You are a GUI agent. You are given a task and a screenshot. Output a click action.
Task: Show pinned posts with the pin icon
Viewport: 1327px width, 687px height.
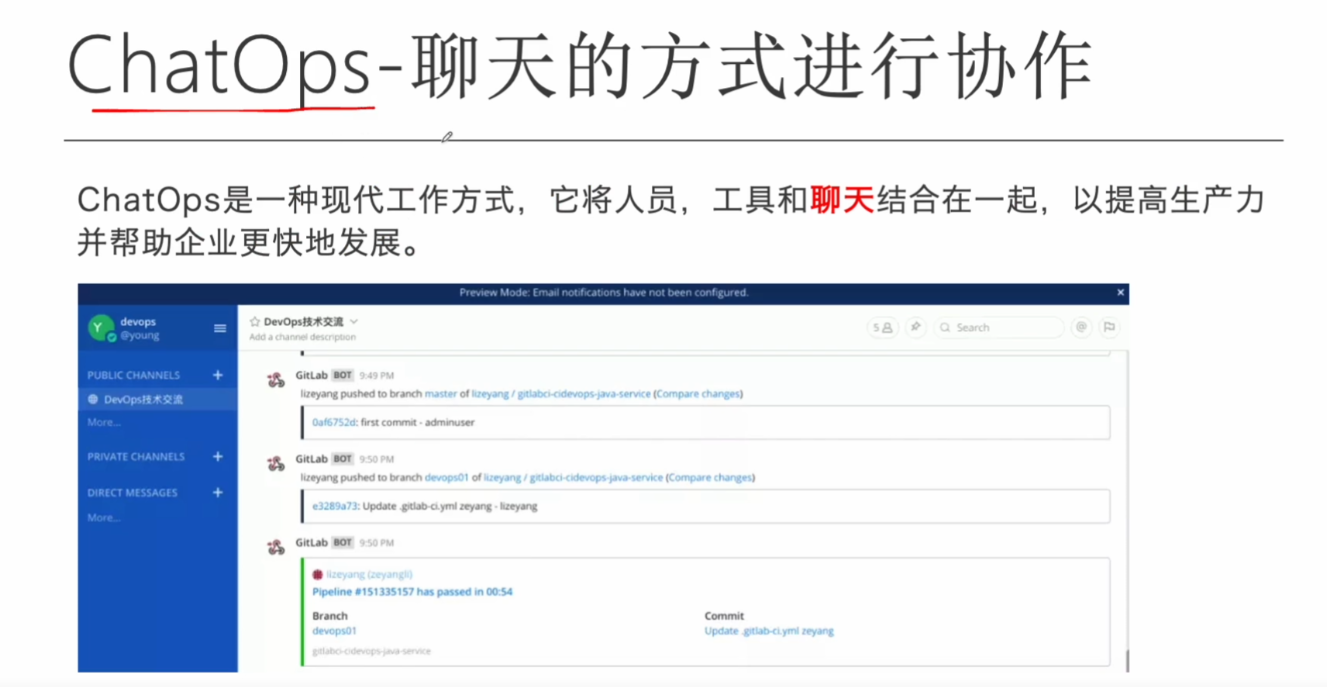(x=915, y=327)
